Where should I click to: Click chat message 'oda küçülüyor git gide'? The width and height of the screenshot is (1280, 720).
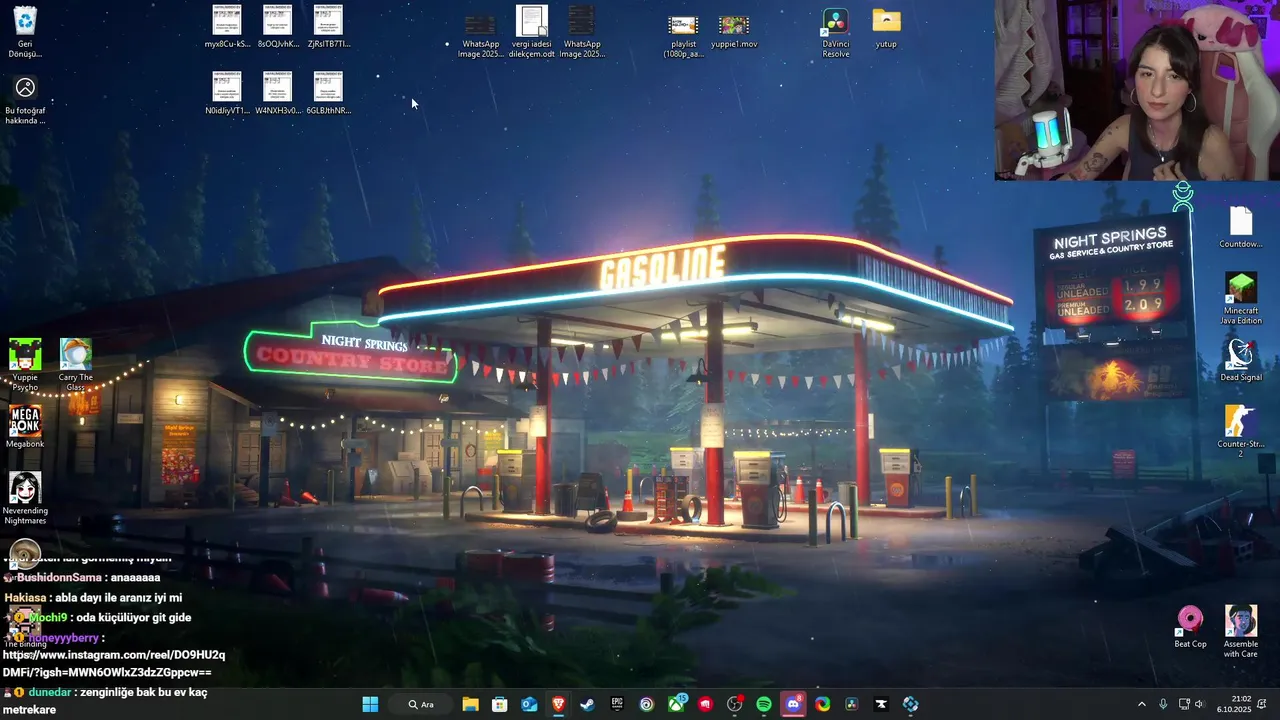click(x=133, y=617)
